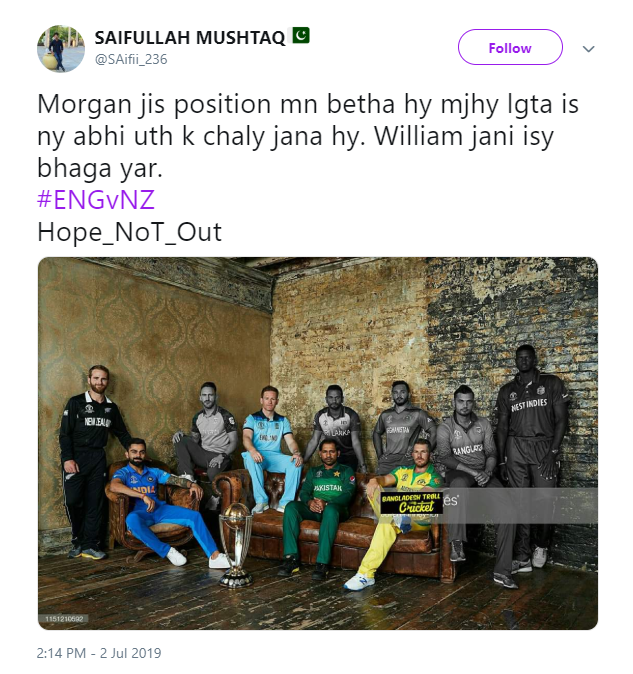Open the #ENGvNZ hashtag

click(x=96, y=200)
